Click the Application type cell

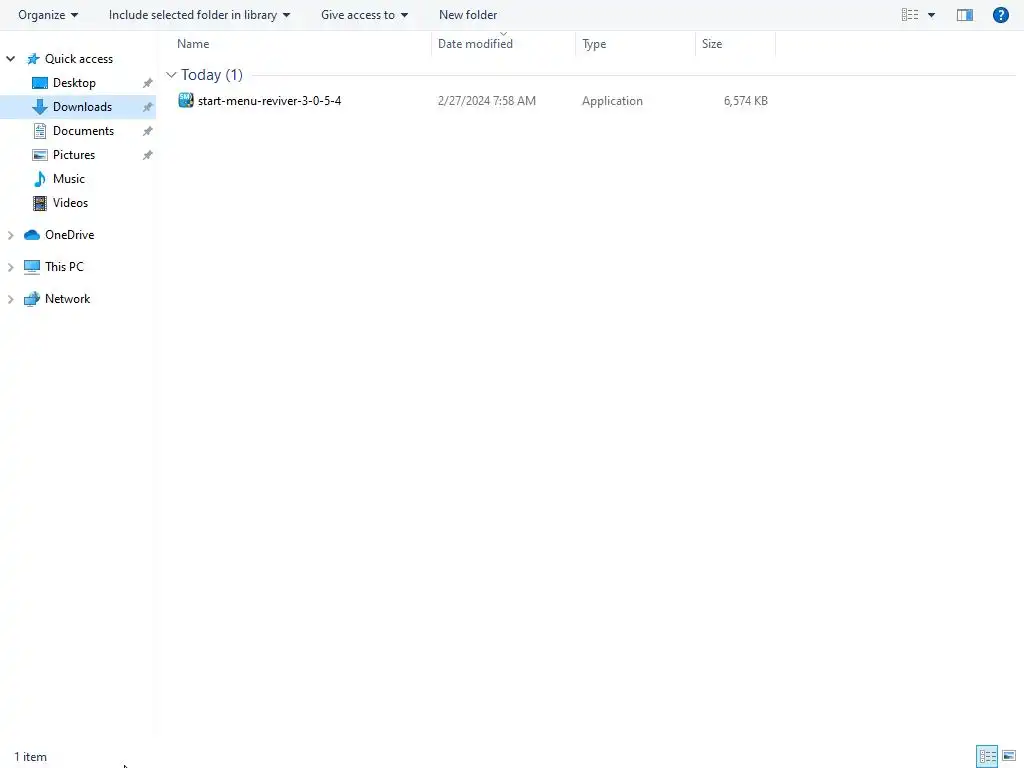[612, 101]
